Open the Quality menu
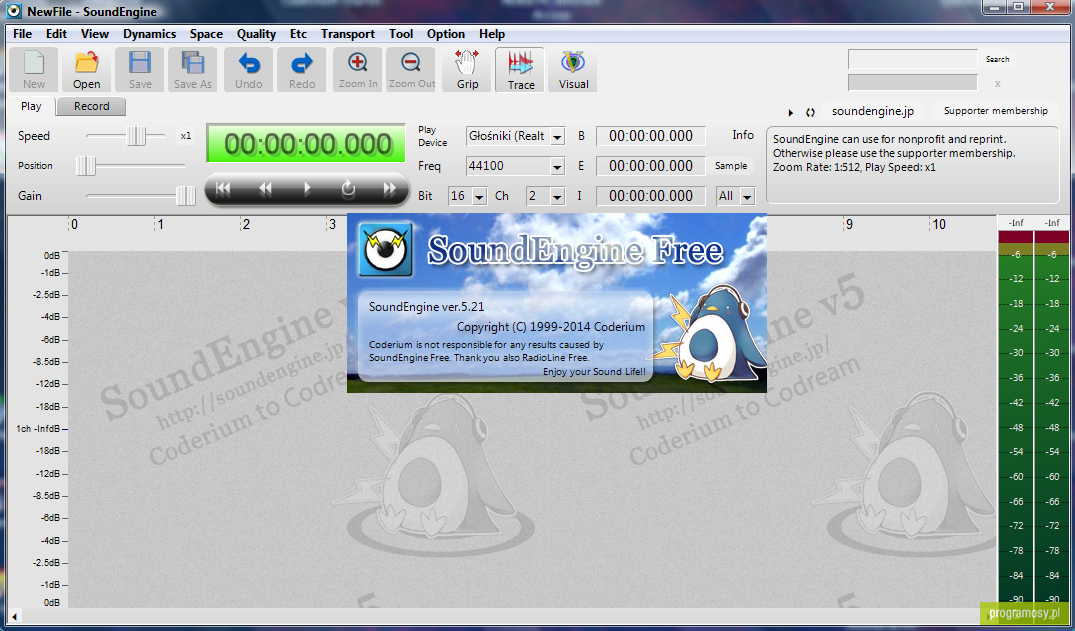 (256, 34)
